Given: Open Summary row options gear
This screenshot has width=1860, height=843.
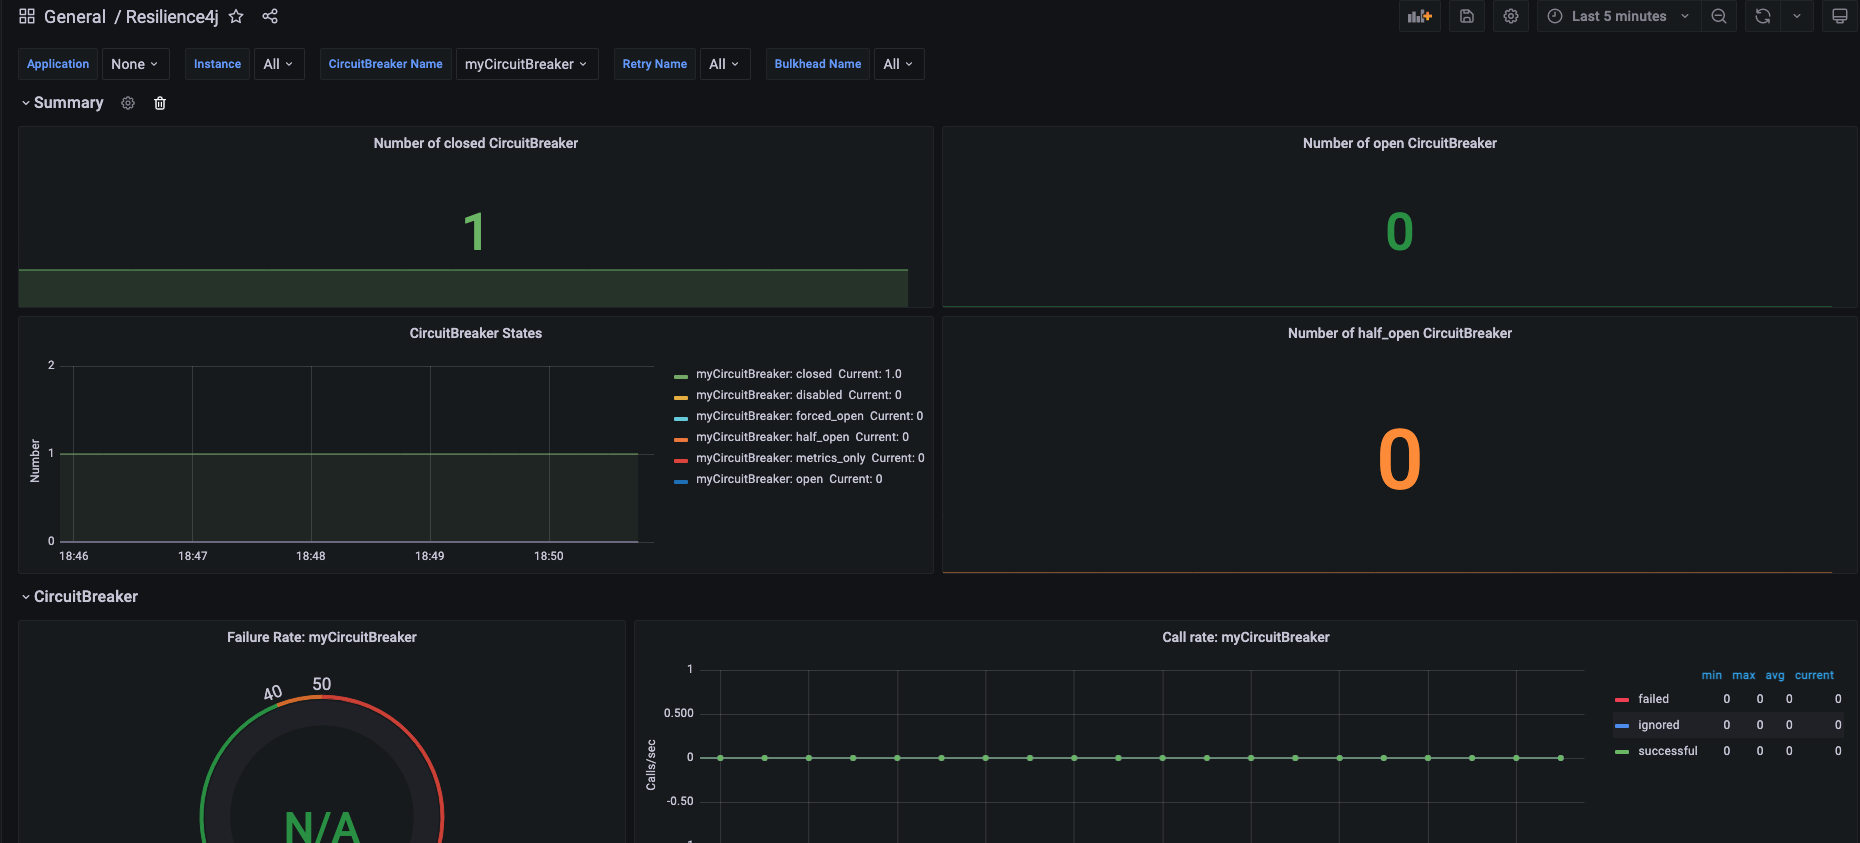Looking at the screenshot, I should [128, 103].
